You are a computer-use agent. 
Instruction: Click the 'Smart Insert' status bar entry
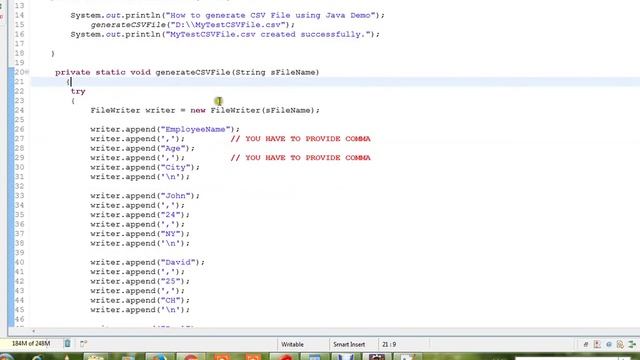349,344
